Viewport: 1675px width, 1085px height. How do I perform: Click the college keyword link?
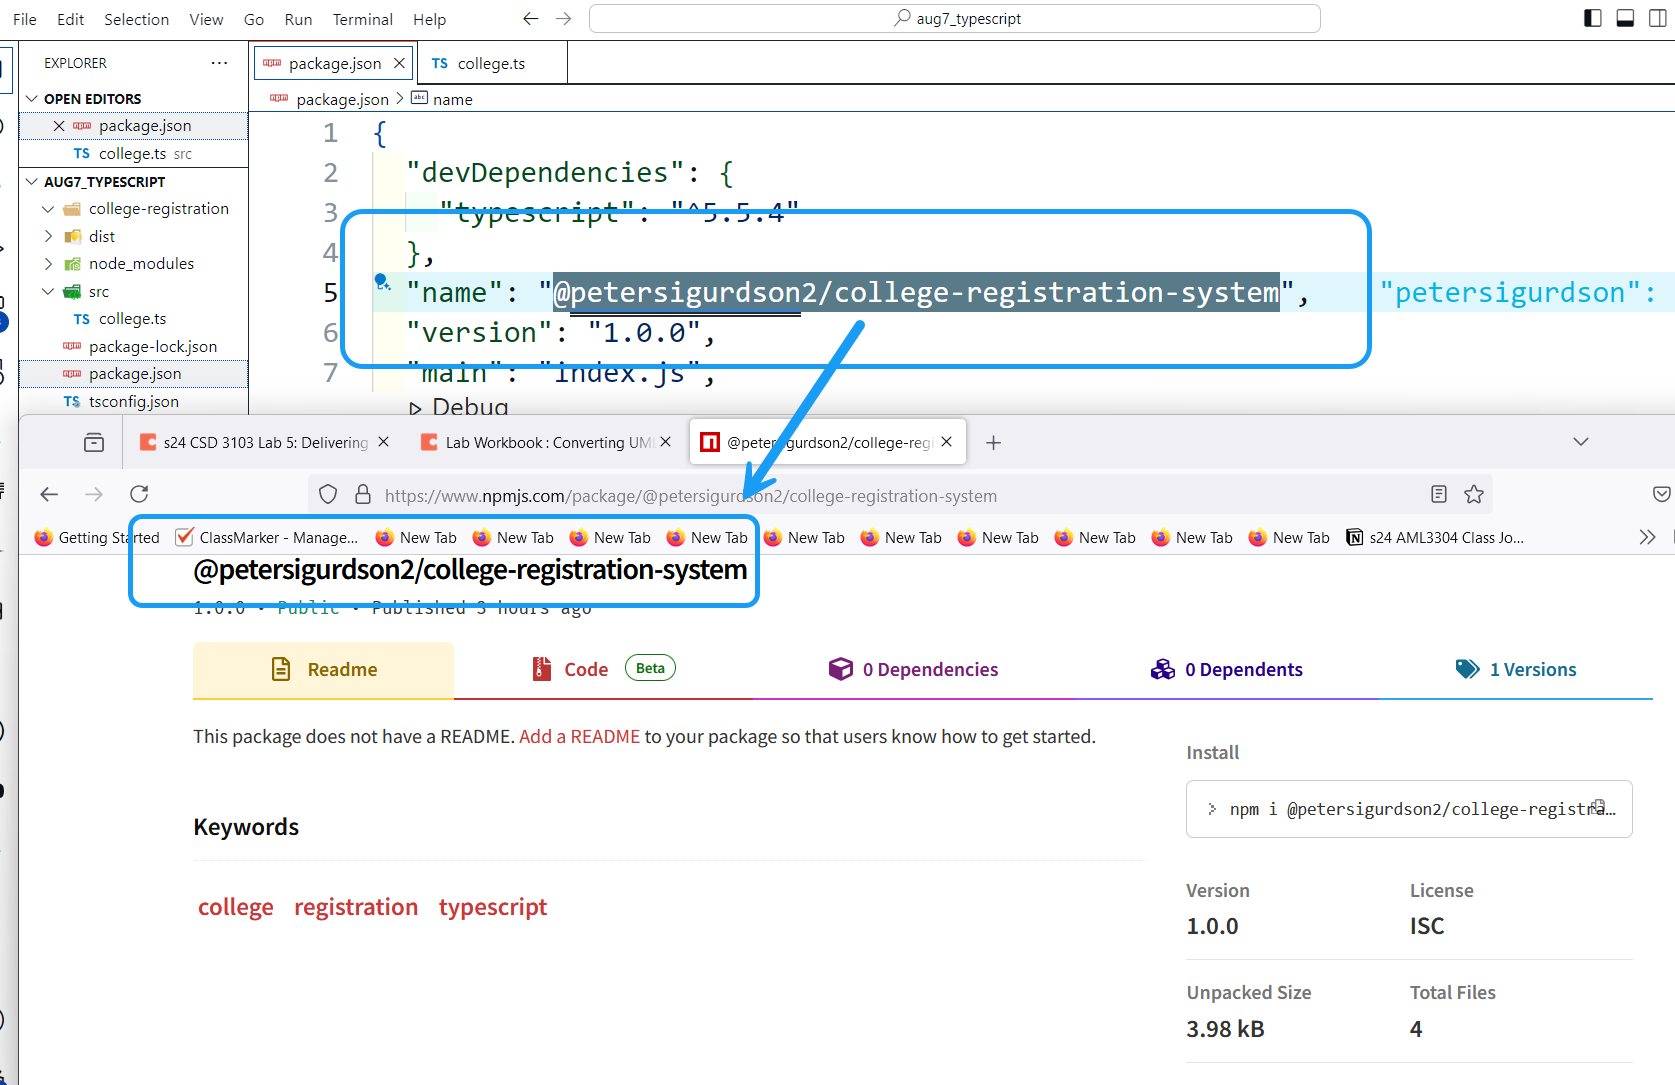tap(236, 907)
